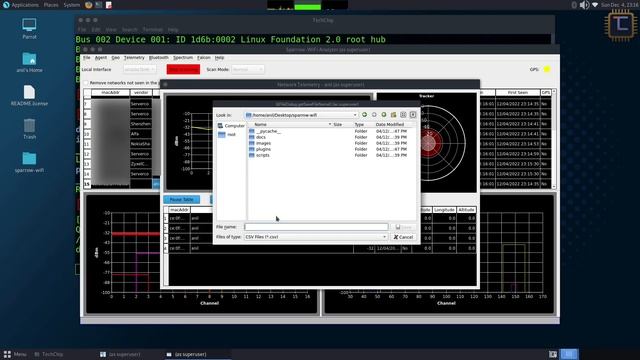Click the Save button in file dialog
The width and height of the screenshot is (640, 360).
403,227
